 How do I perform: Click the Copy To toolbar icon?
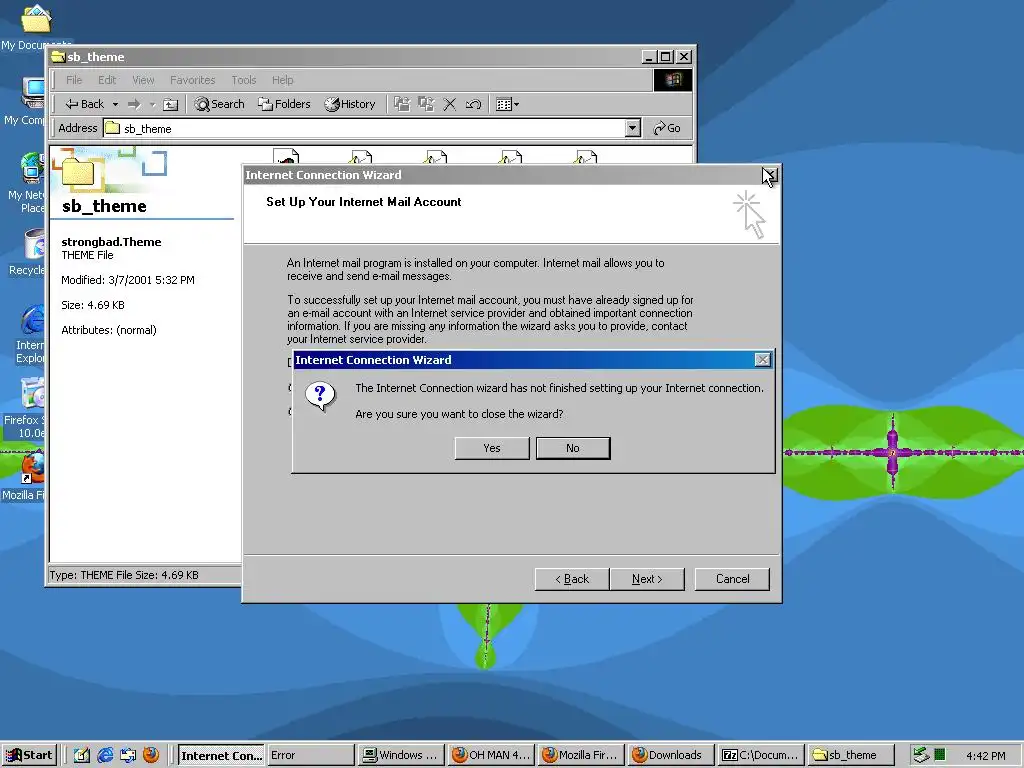[426, 104]
